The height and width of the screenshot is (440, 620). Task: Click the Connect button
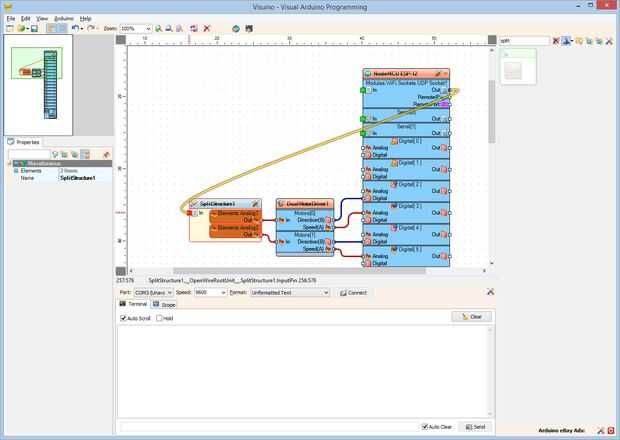353,293
